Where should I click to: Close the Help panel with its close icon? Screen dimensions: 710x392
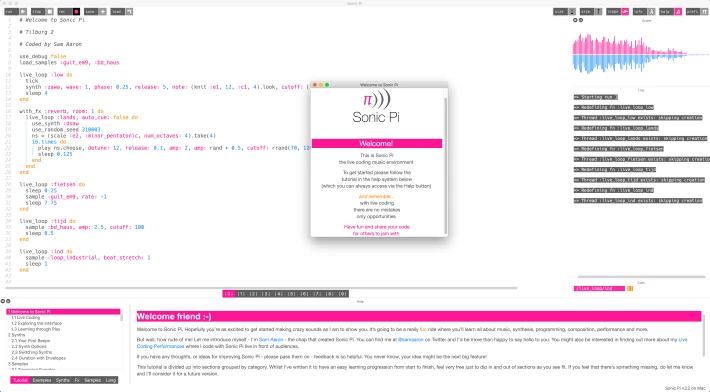click(3, 301)
